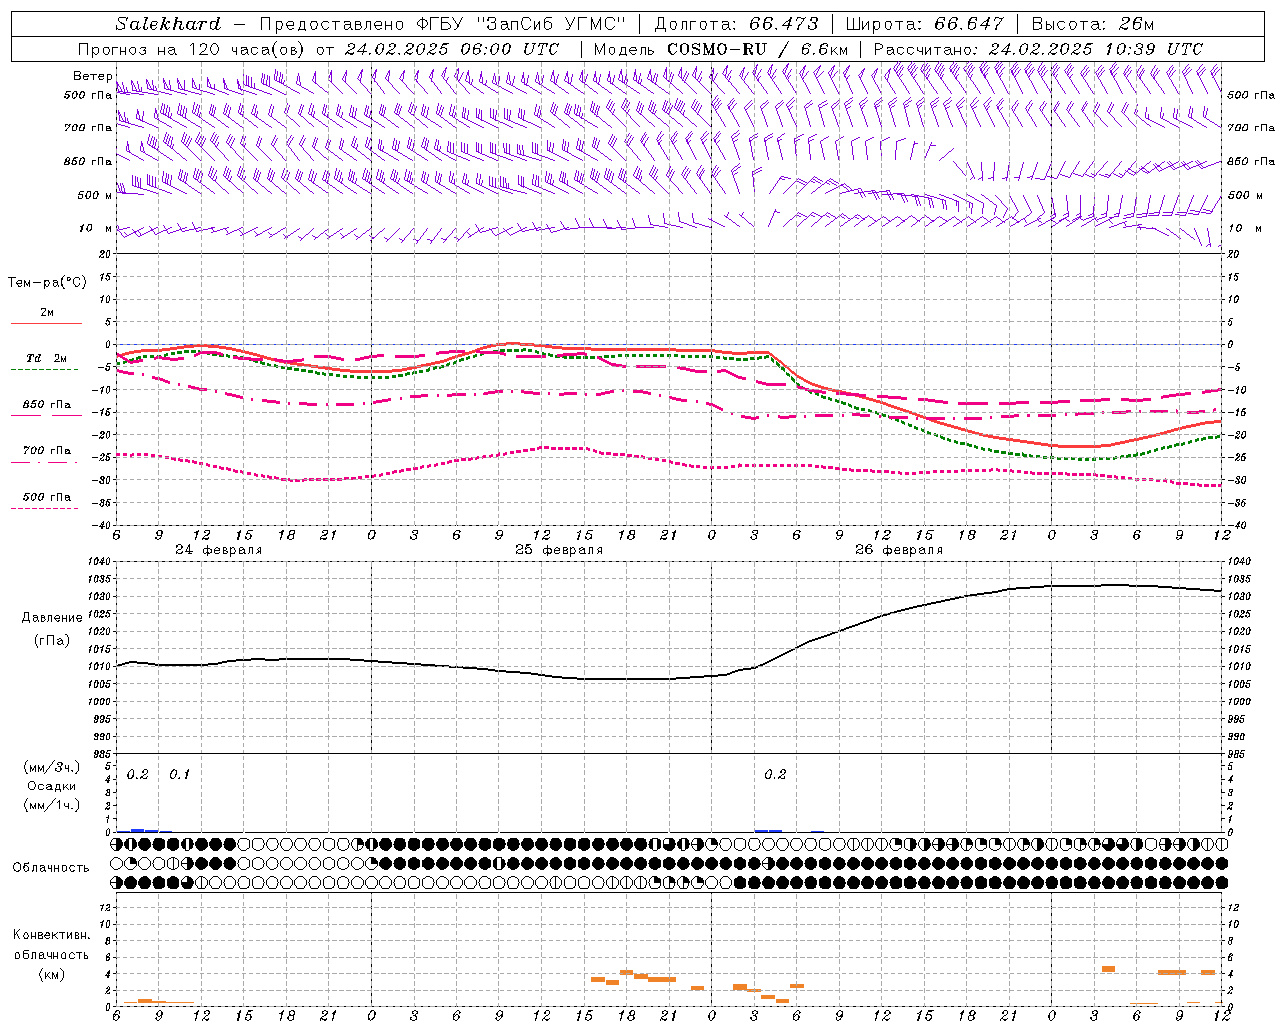Click the Модель COSMO-RU / 6.6км label

point(720,49)
